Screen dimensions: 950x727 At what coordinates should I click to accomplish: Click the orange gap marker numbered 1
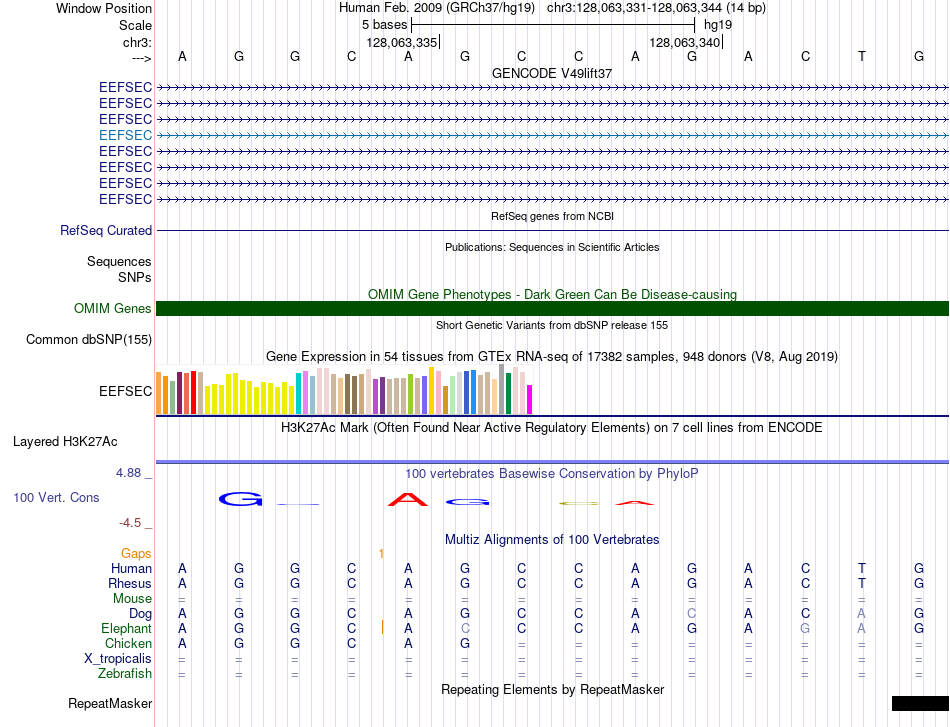(x=381, y=553)
